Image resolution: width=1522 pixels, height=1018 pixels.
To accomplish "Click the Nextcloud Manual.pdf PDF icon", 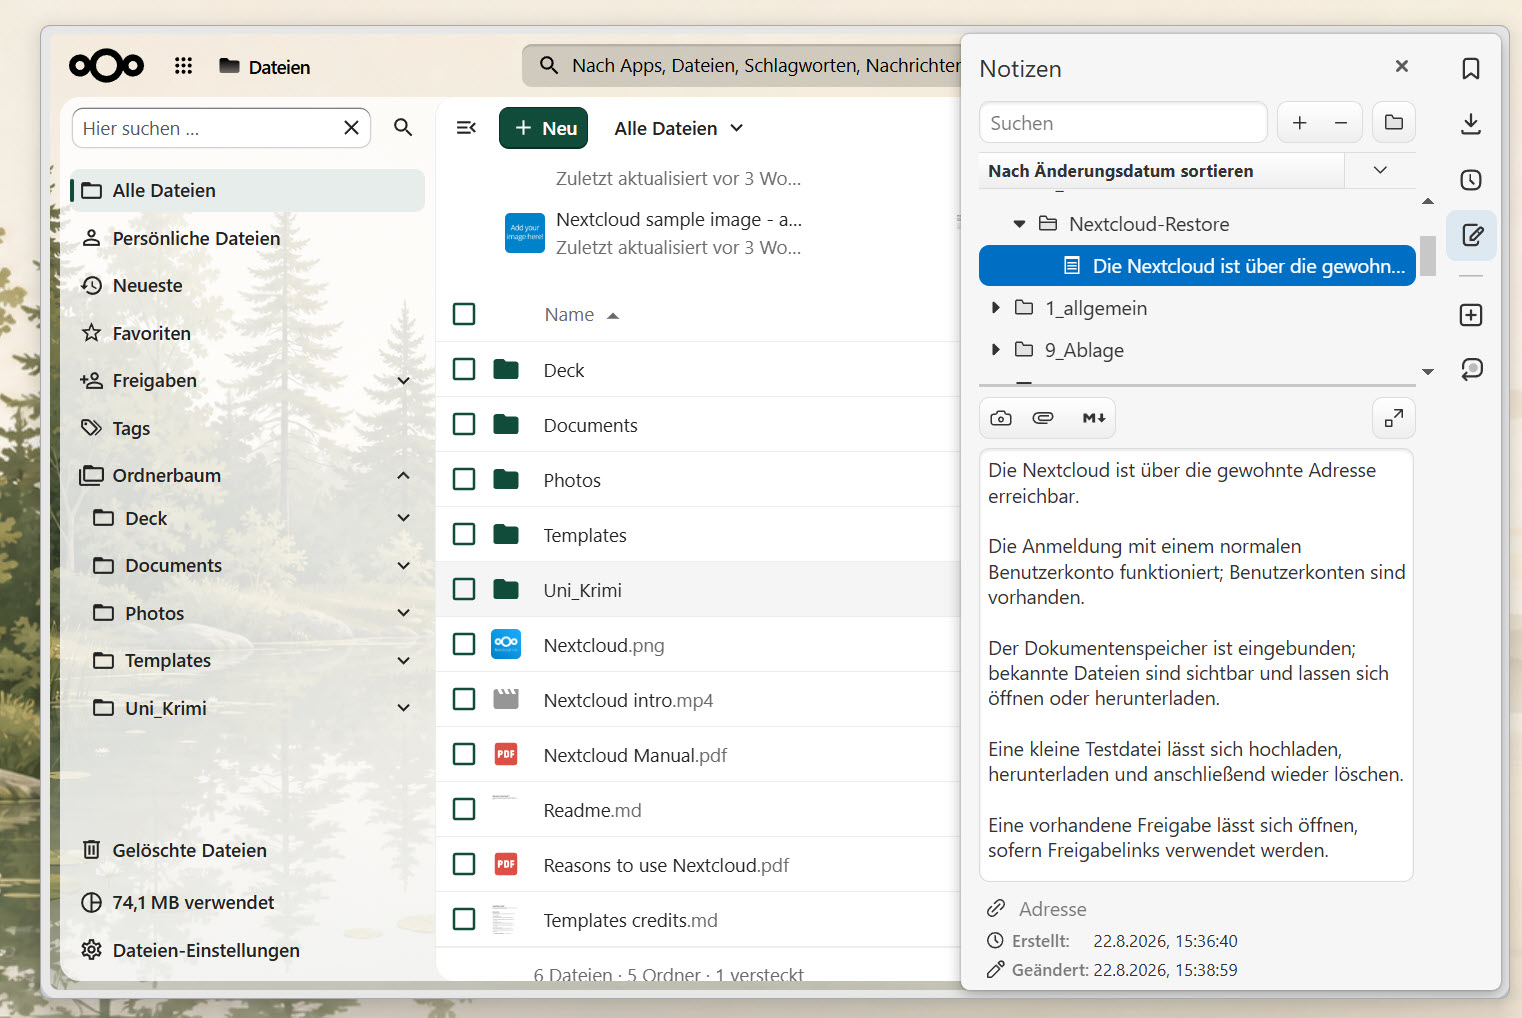I will [x=506, y=754].
